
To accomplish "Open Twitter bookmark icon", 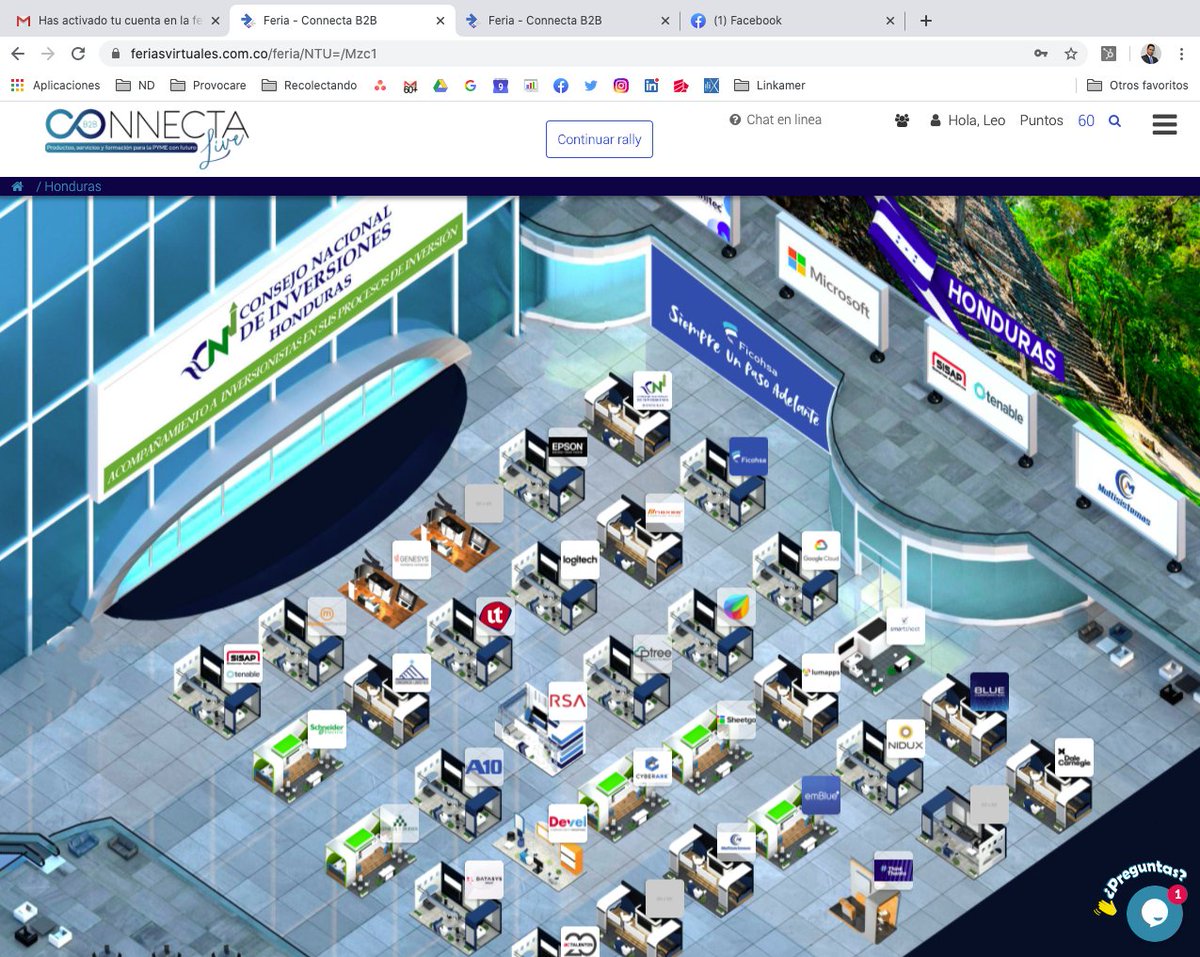I will [591, 85].
